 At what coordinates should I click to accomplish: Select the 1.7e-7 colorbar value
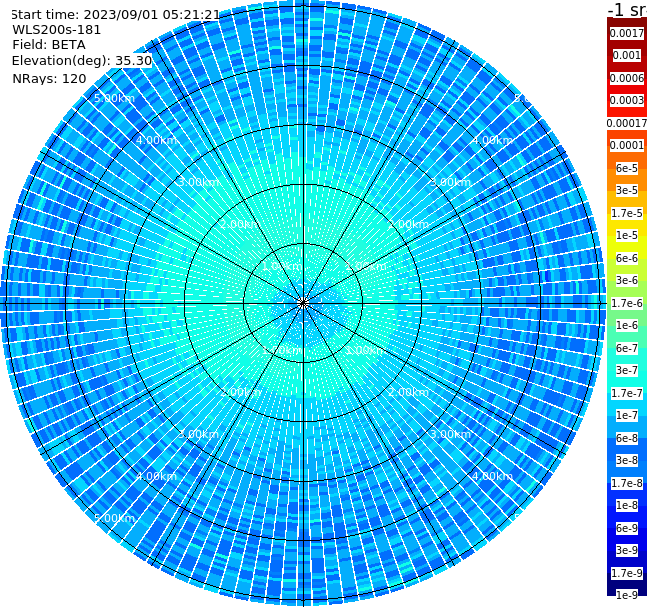627,393
